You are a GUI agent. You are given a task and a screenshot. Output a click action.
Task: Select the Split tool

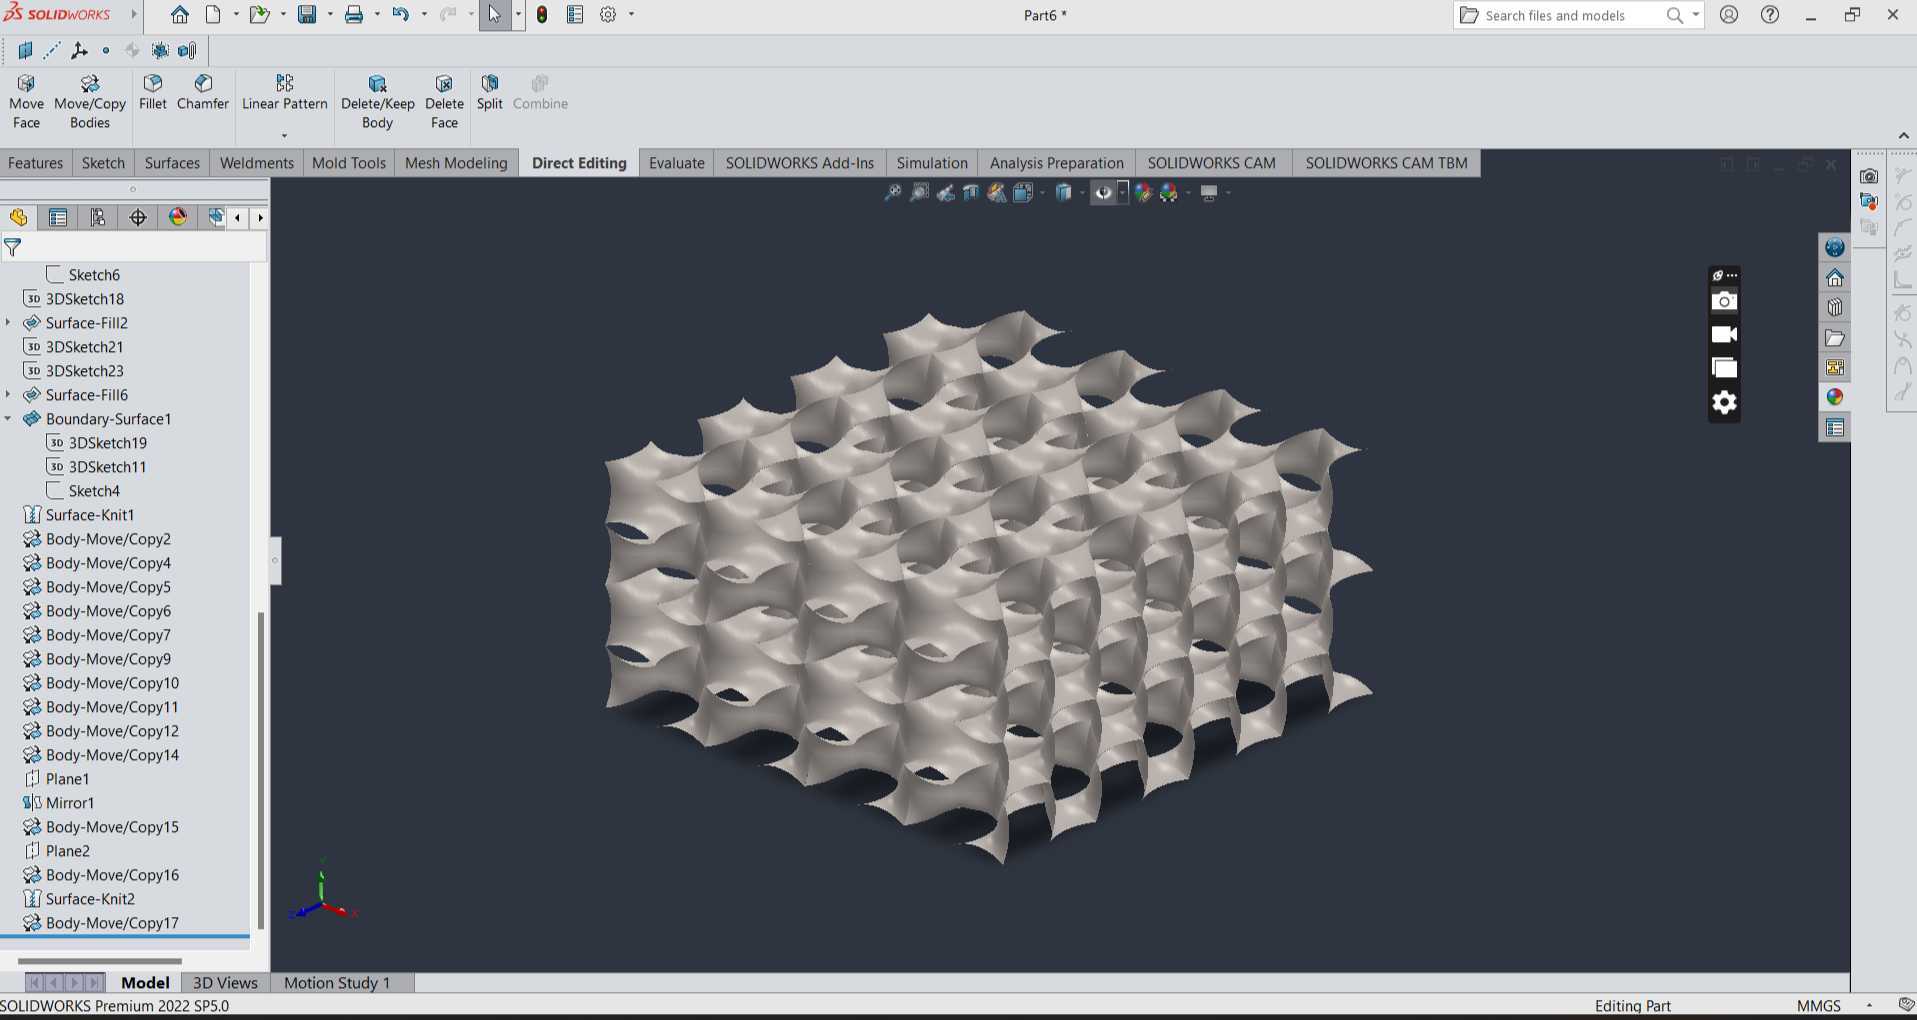[x=489, y=92]
